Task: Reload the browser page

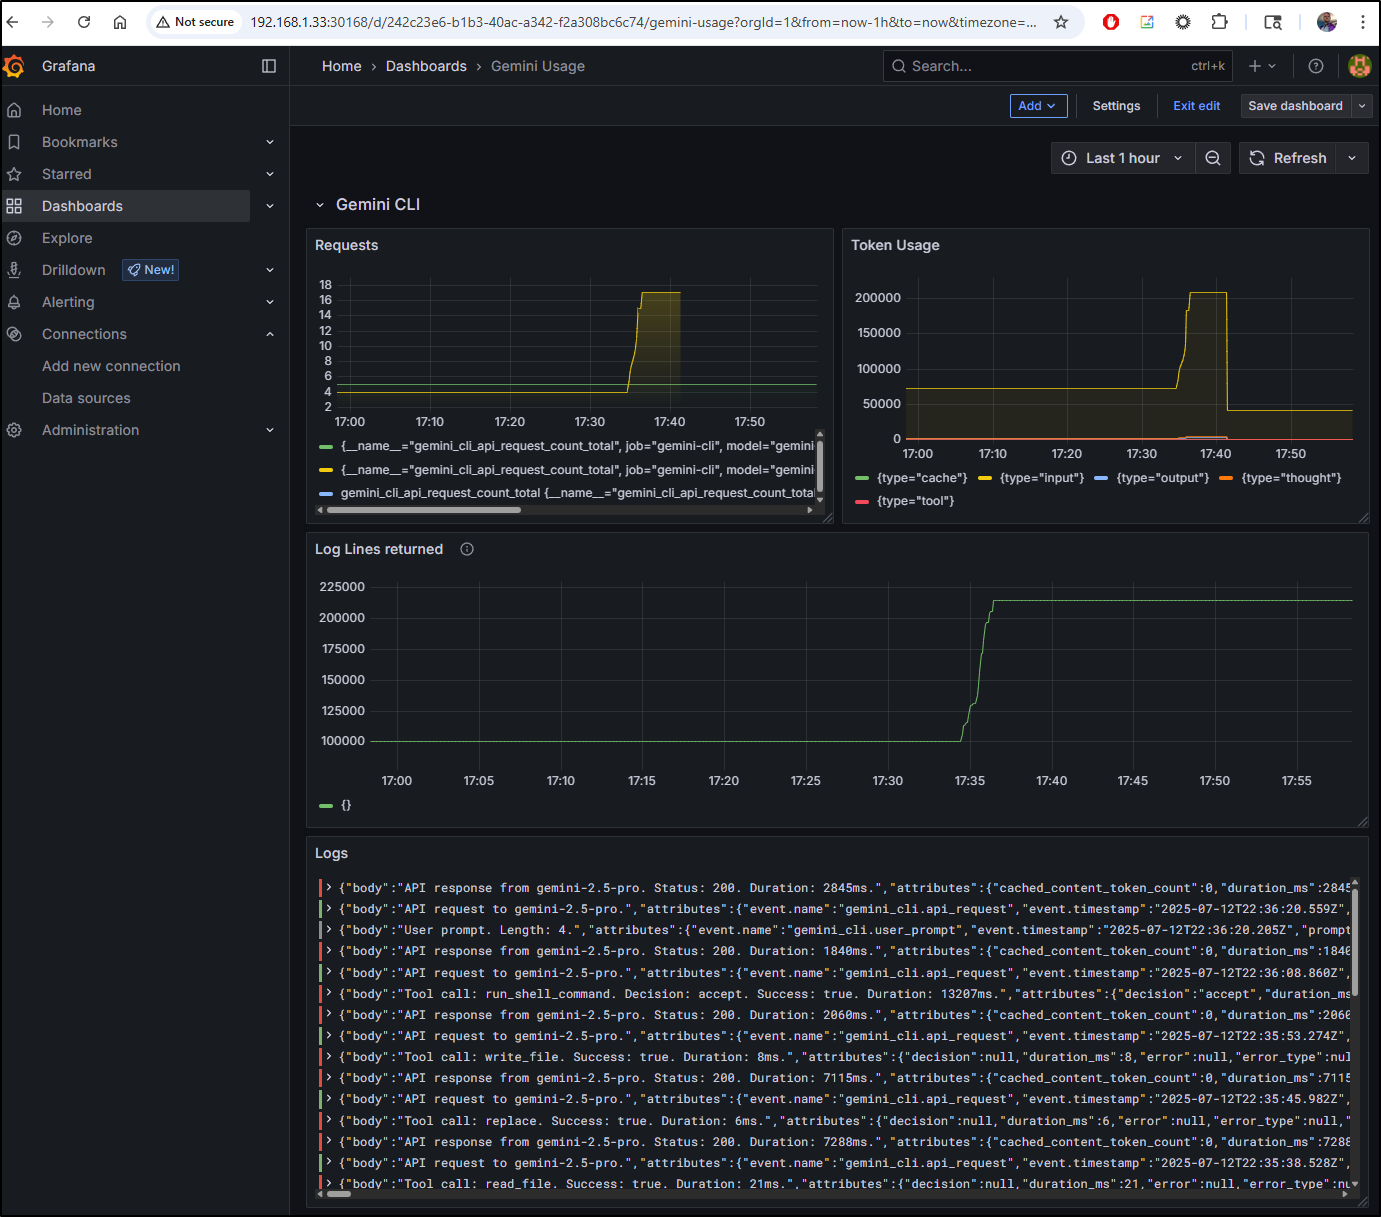Action: tap(84, 22)
